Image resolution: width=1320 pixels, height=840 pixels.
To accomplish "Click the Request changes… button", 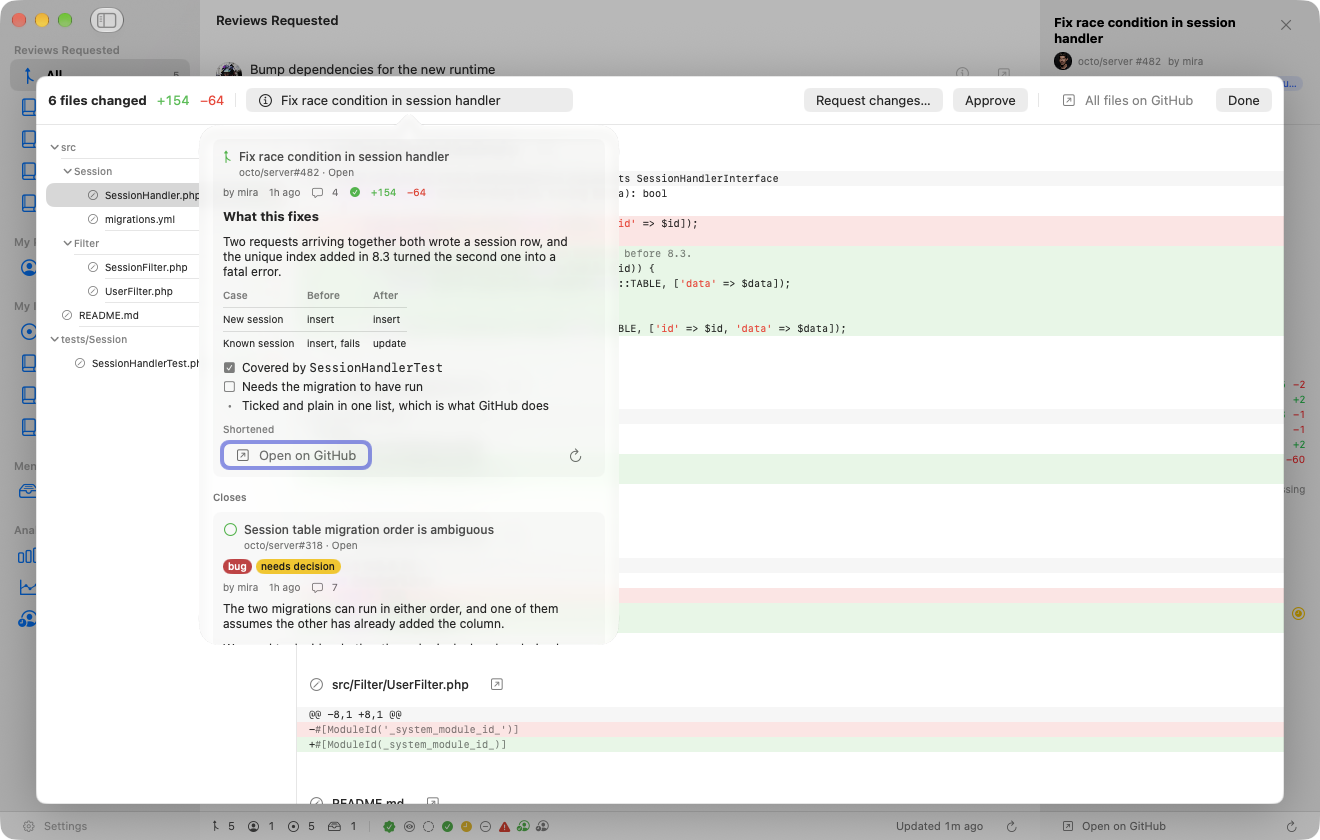I will (x=873, y=100).
